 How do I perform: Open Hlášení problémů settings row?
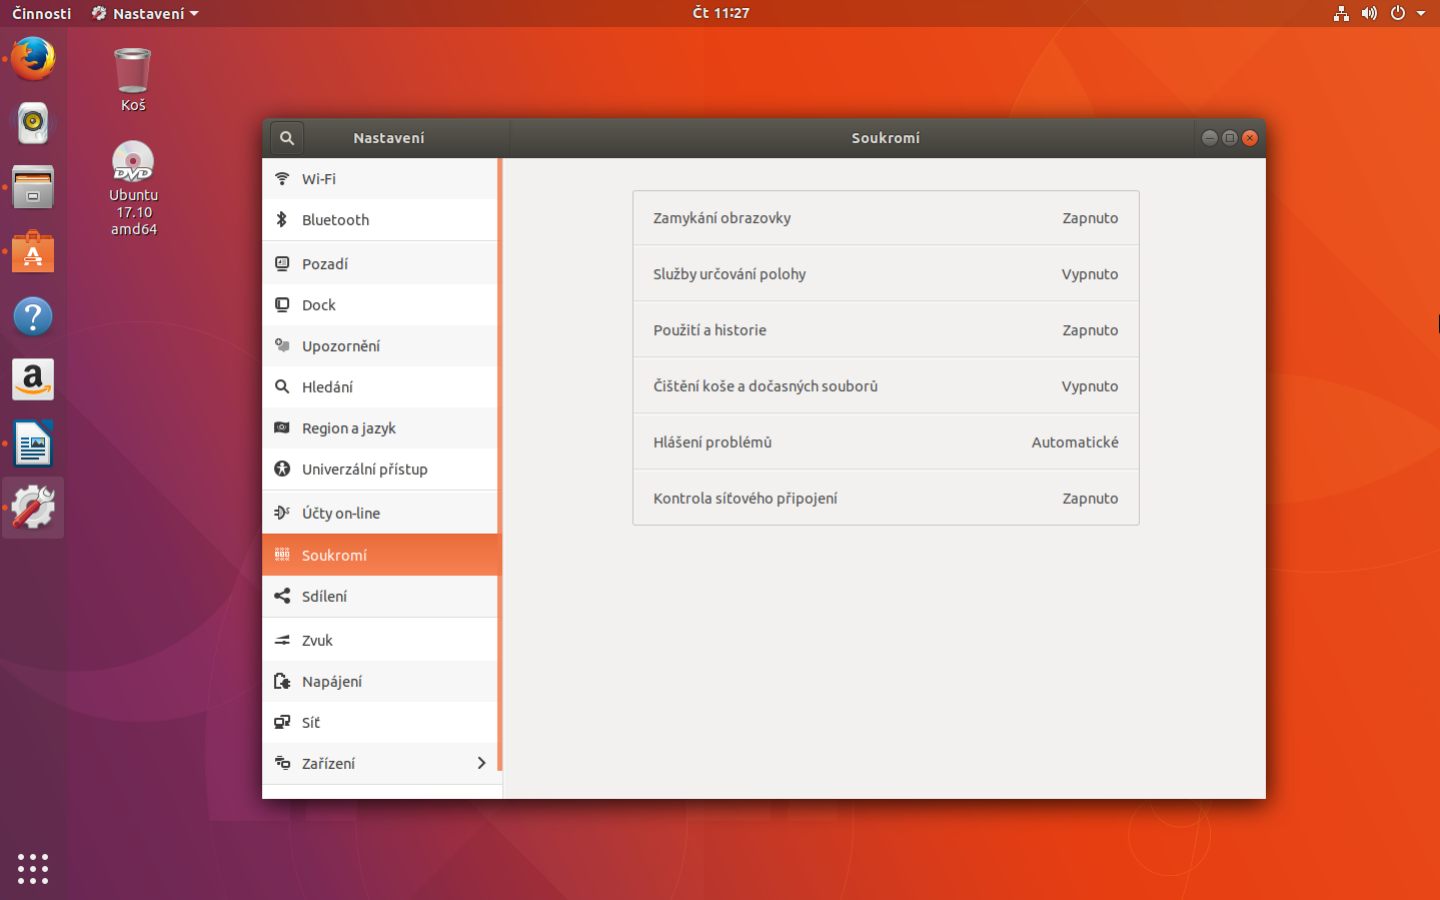point(885,441)
